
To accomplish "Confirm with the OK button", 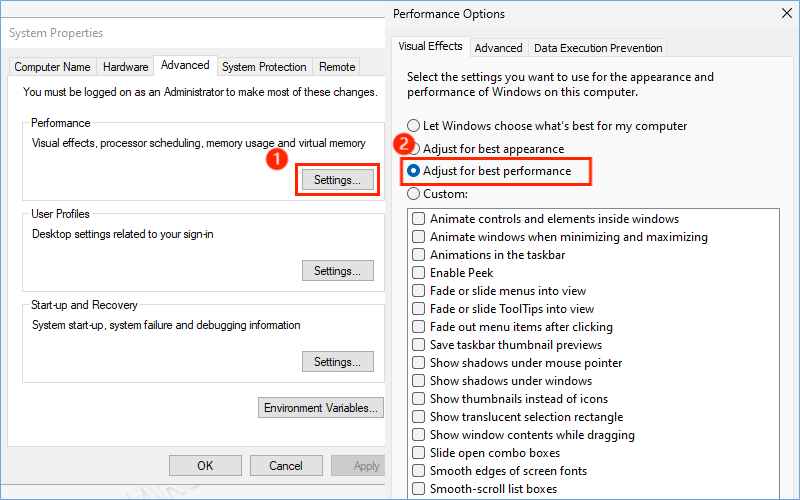I will coord(205,465).
